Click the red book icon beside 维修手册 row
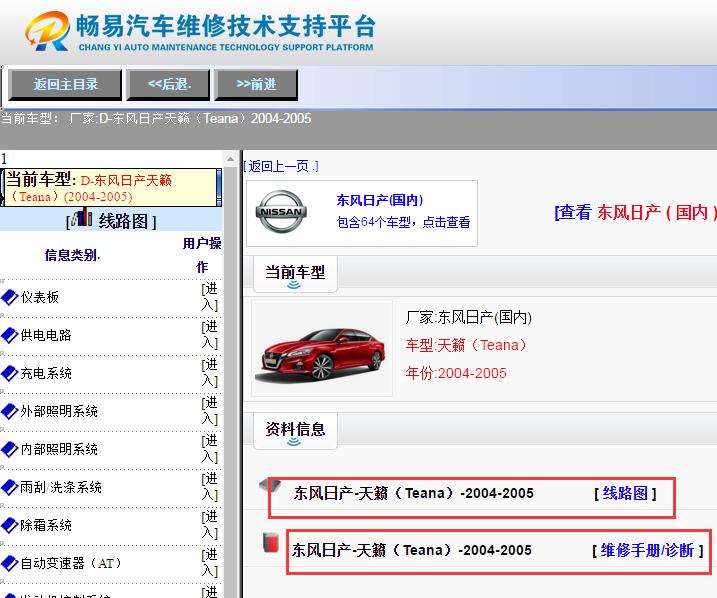This screenshot has height=598, width=717. point(271,542)
